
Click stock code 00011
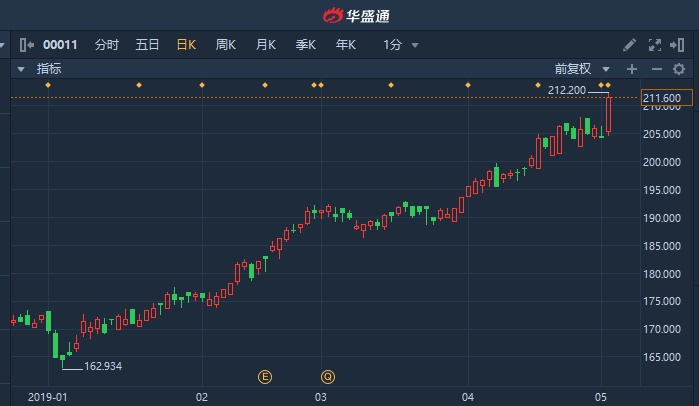[60, 45]
